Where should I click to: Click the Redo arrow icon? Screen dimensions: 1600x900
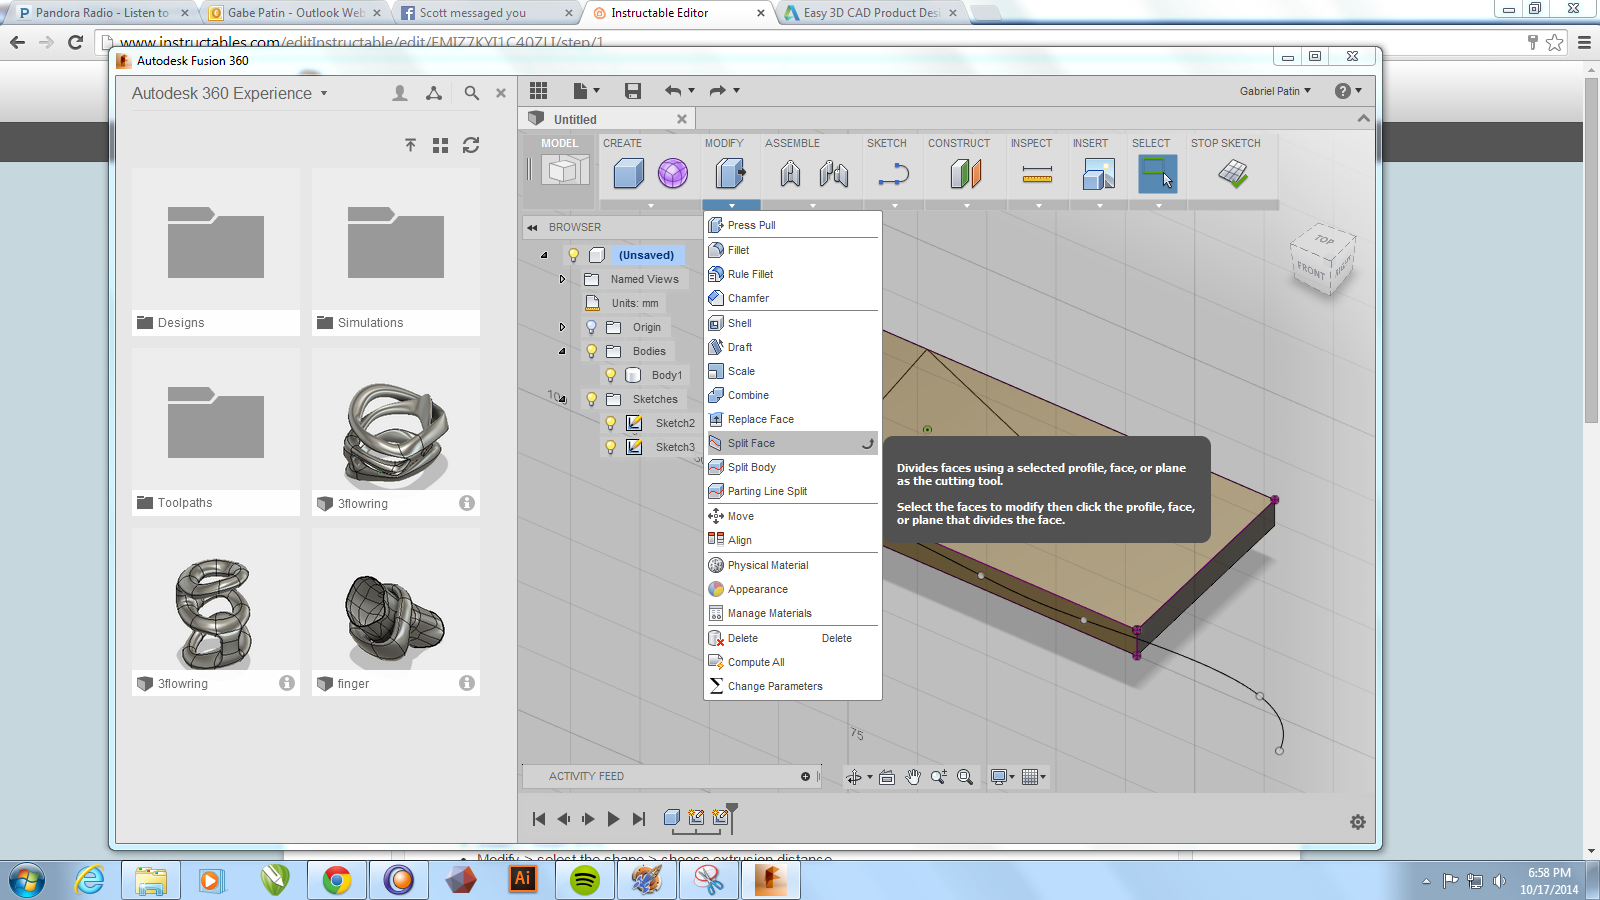tap(718, 91)
